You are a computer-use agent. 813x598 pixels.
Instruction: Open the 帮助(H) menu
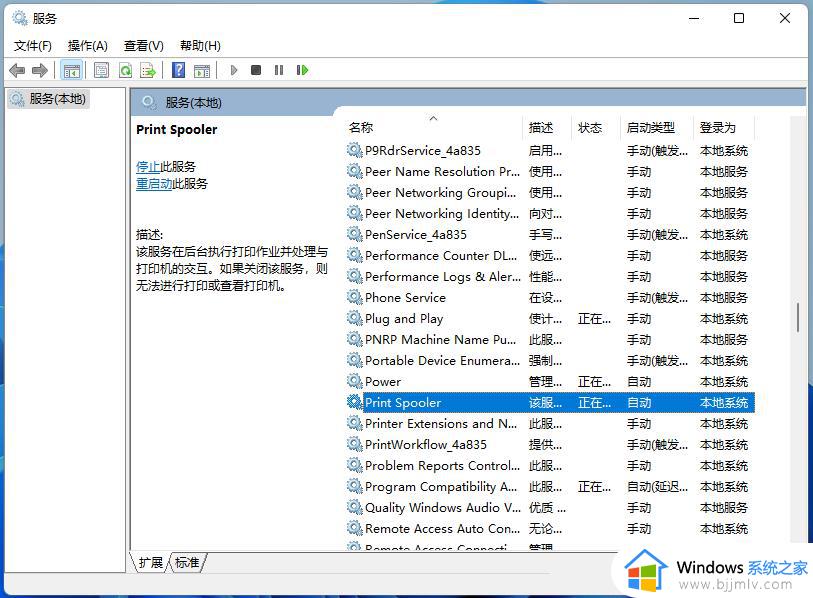coord(200,46)
